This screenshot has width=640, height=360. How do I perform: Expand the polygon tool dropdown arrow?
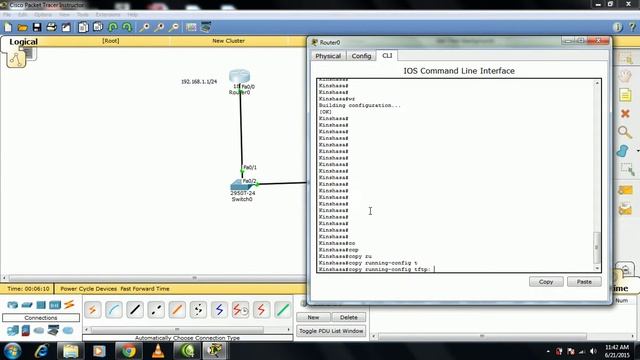[x=638, y=151]
